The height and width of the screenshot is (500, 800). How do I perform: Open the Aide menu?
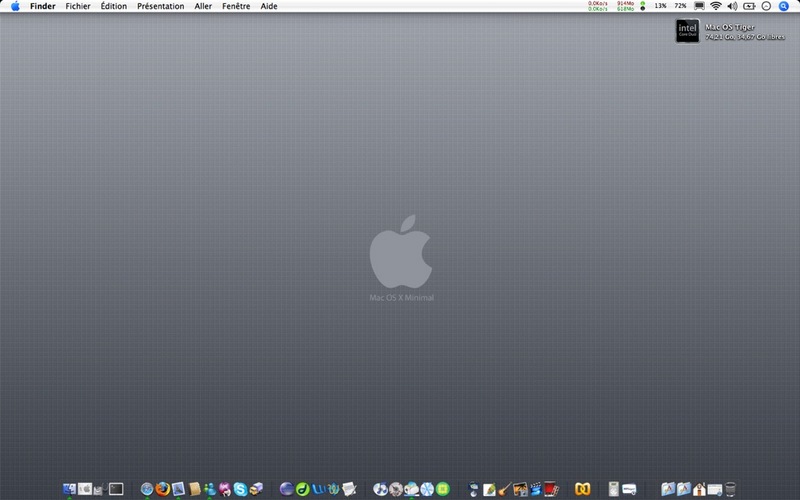(269, 6)
